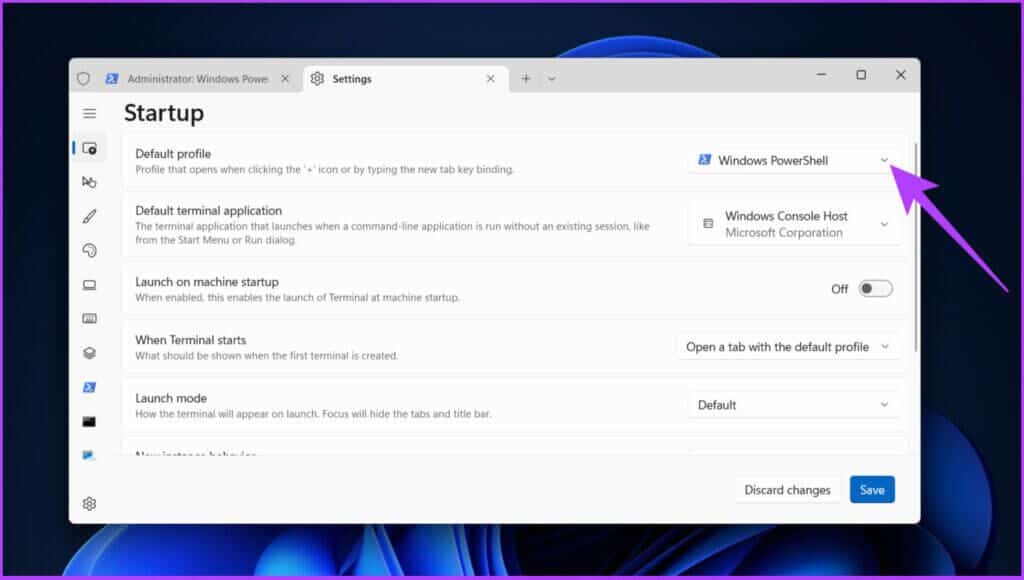1024x580 pixels.
Task: Switch to the Administrator: Windows PowerShell tab
Action: tap(198, 78)
